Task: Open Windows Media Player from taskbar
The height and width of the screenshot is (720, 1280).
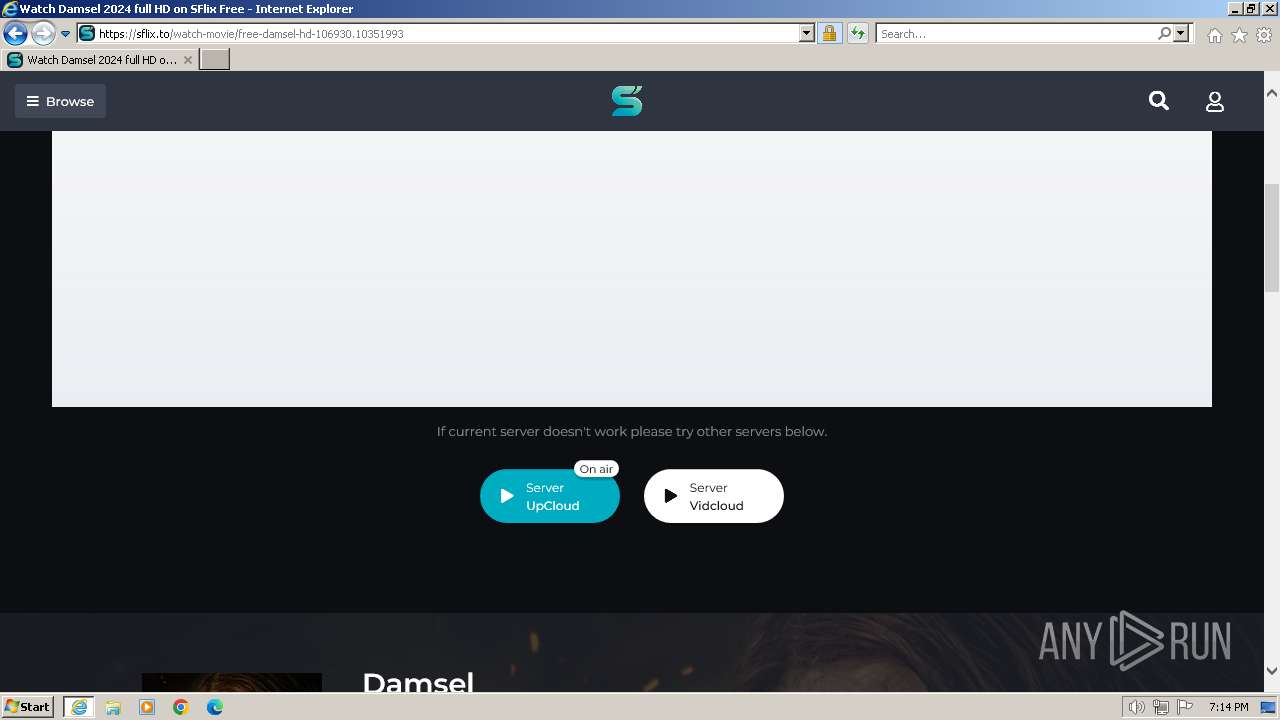Action: coord(147,707)
